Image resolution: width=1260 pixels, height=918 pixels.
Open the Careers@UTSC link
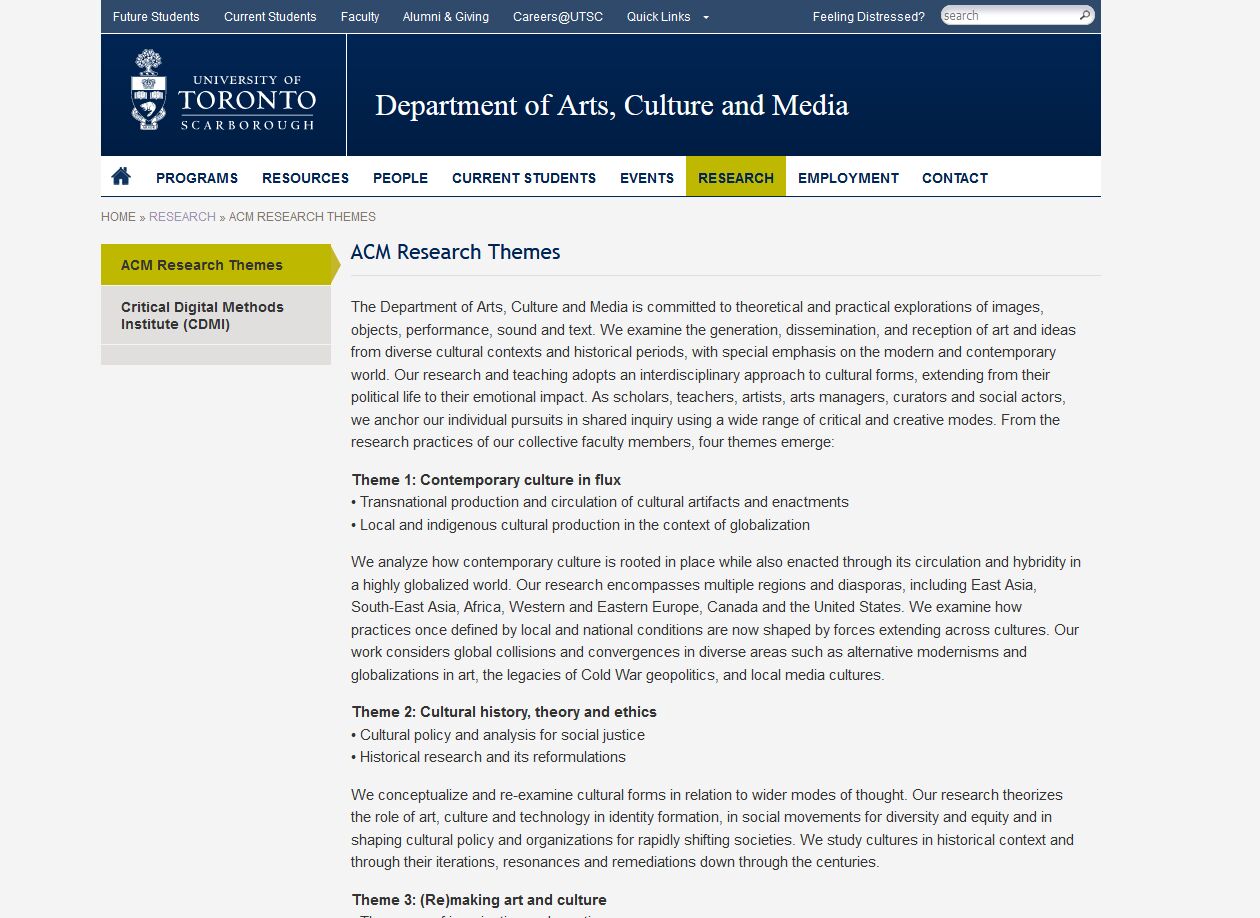click(x=558, y=17)
